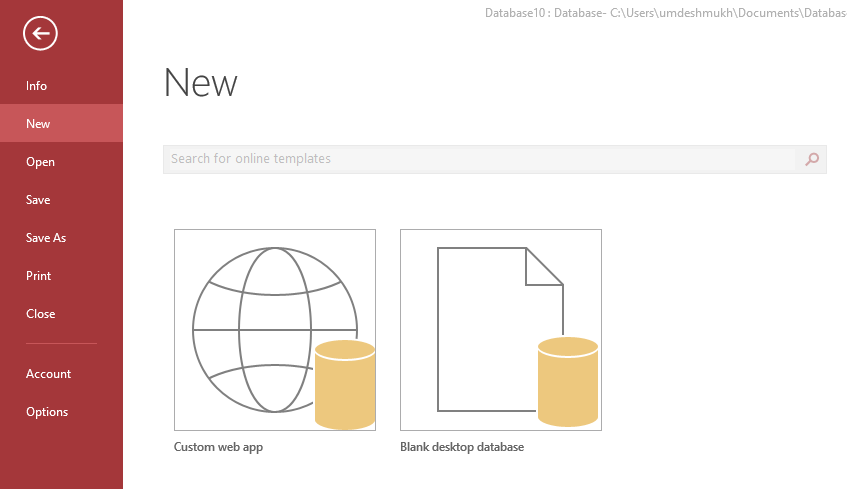Open Access Options

click(x=62, y=411)
